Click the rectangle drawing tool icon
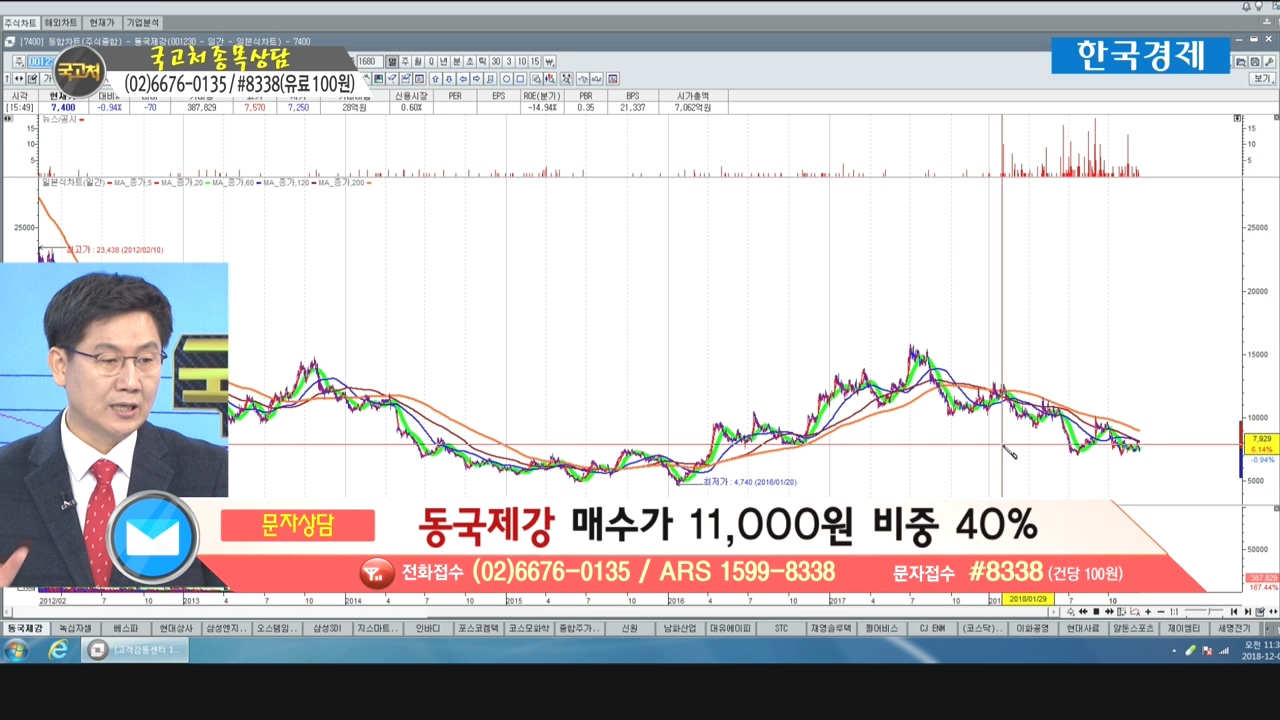Screen dimensions: 1280x720 point(520,79)
